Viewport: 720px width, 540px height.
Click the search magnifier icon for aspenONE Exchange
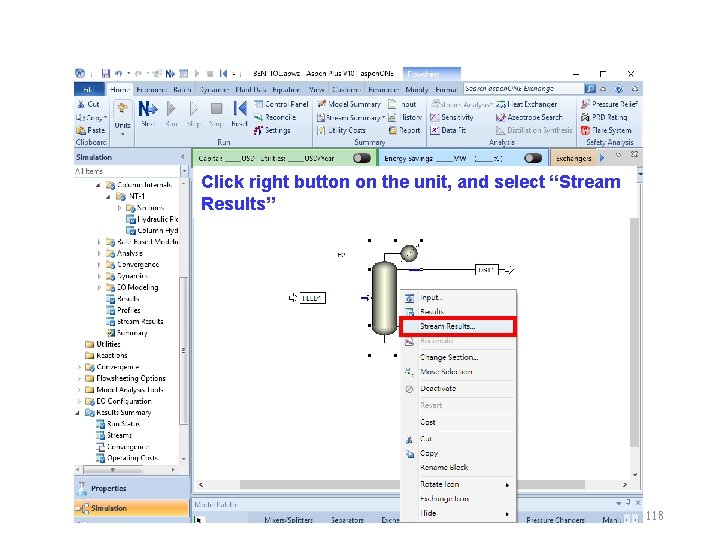click(590, 88)
